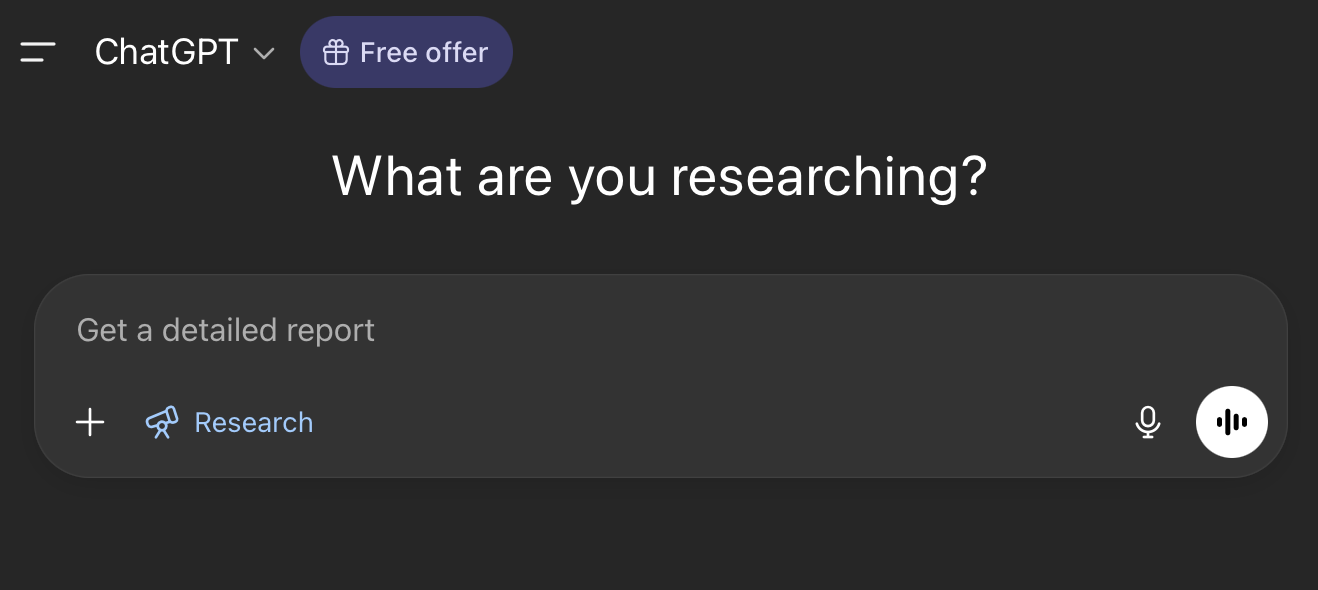Click the "What are you researching?" heading
The width and height of the screenshot is (1318, 590).
tap(659, 176)
